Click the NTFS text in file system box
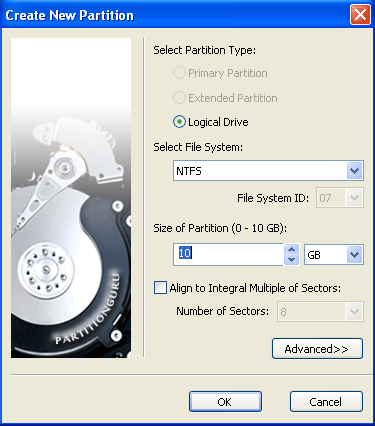Screen dimensions: 375x426 [x=189, y=171]
